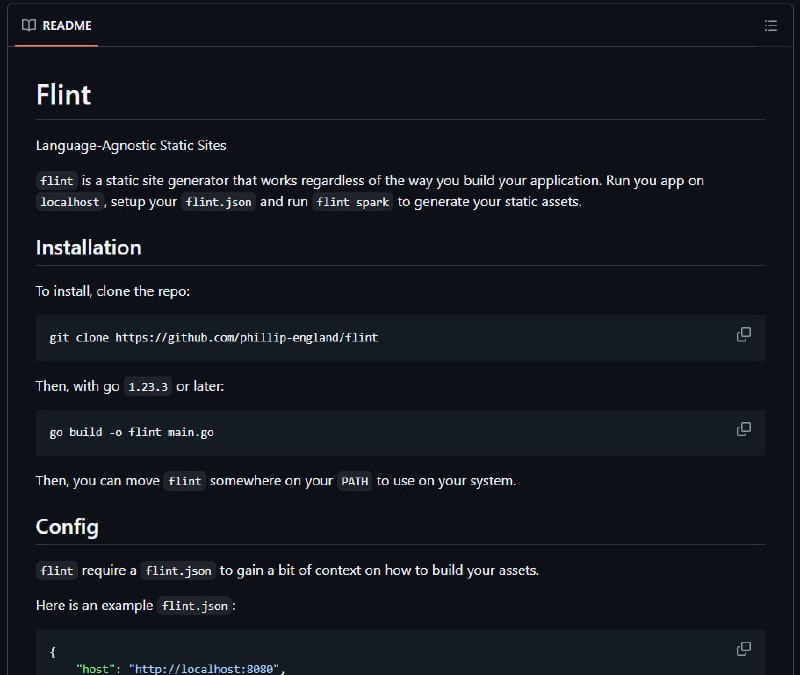Screen dimensions: 800x675
Task: Click the inline 'localhost' code snippet
Action: [70, 202]
